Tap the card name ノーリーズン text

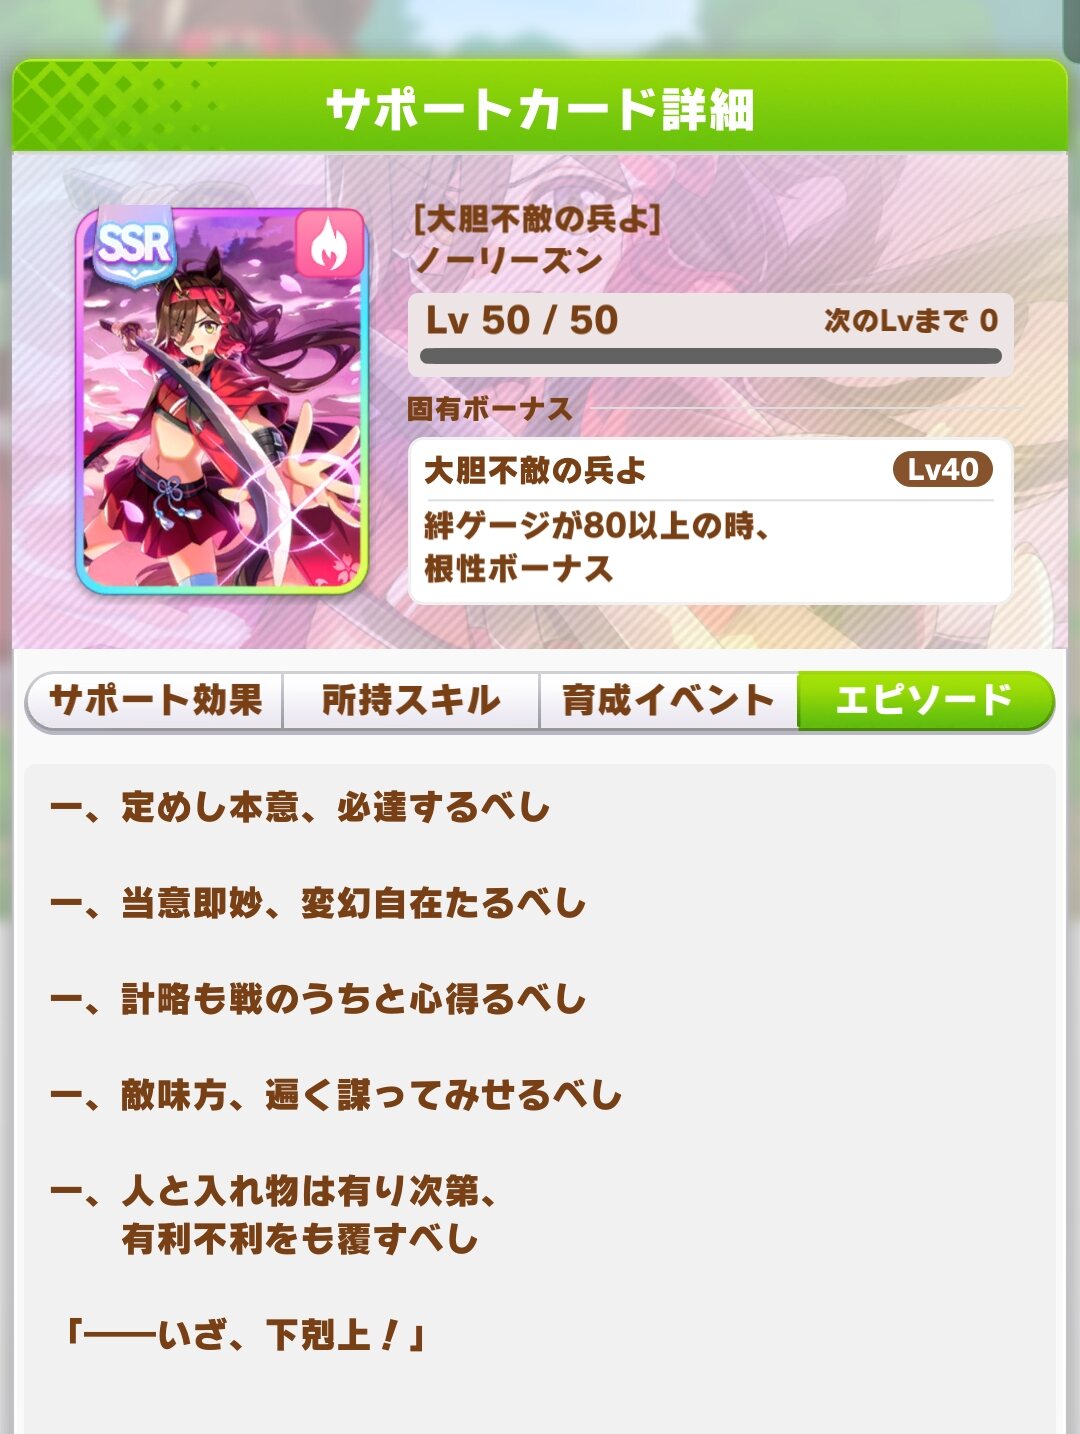point(508,261)
